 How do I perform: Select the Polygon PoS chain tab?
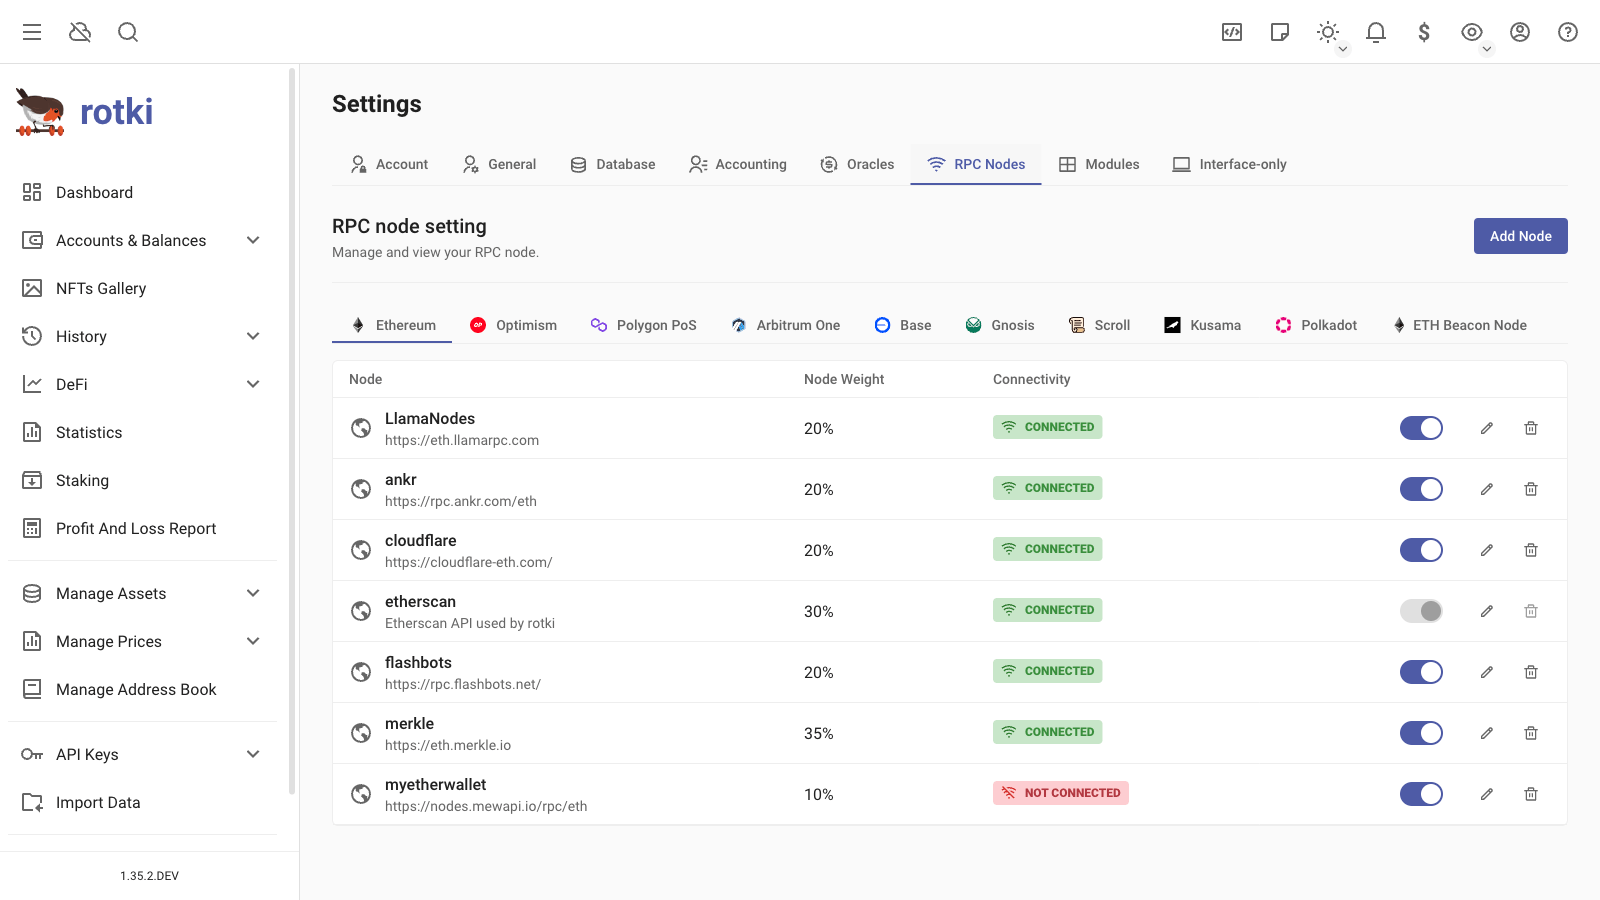point(643,325)
